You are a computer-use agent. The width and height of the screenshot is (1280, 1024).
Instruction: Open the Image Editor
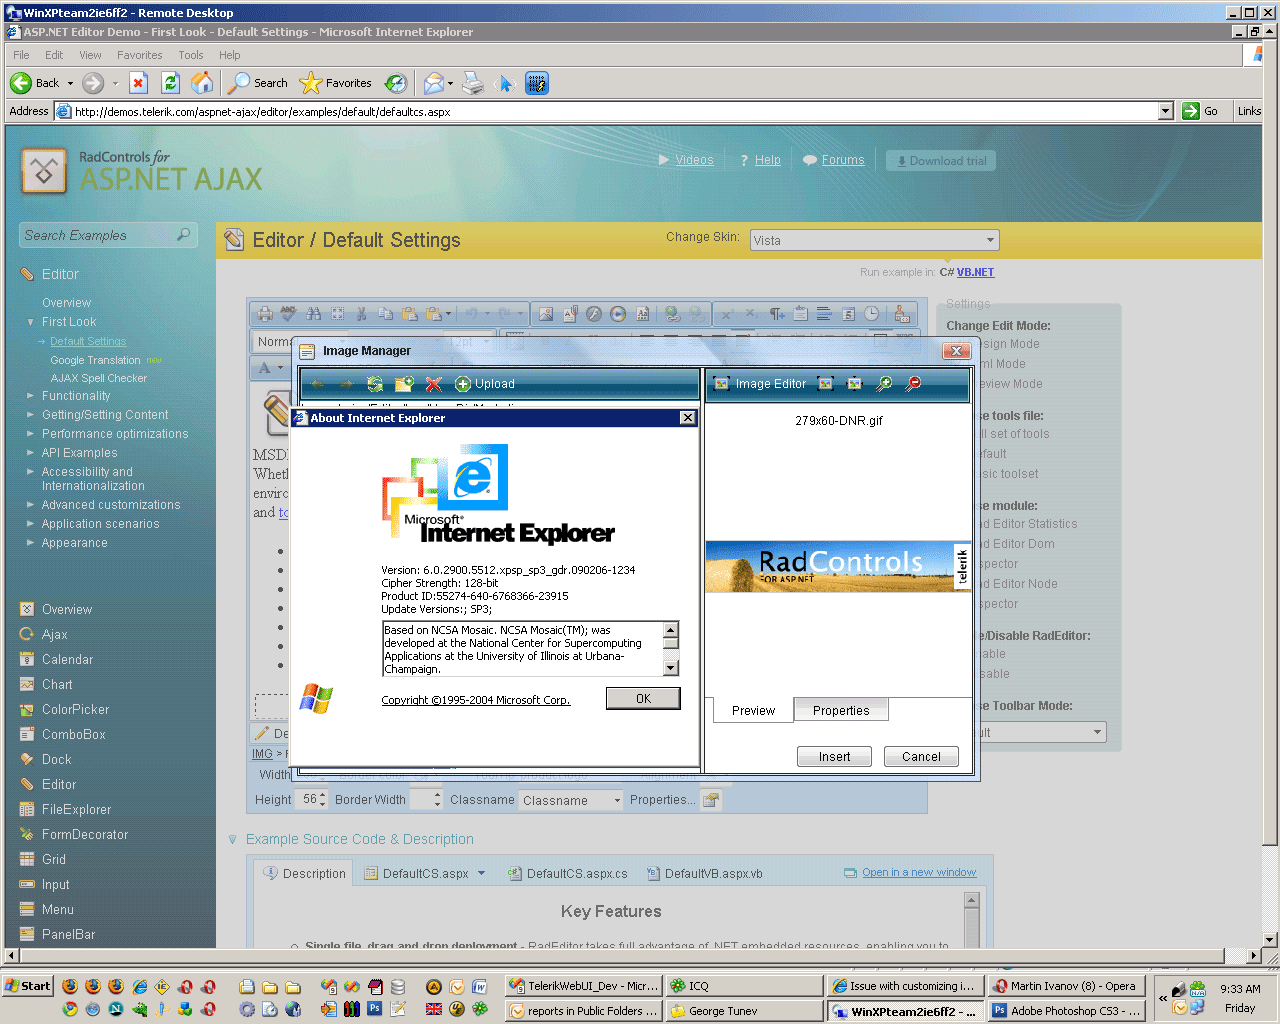759,384
